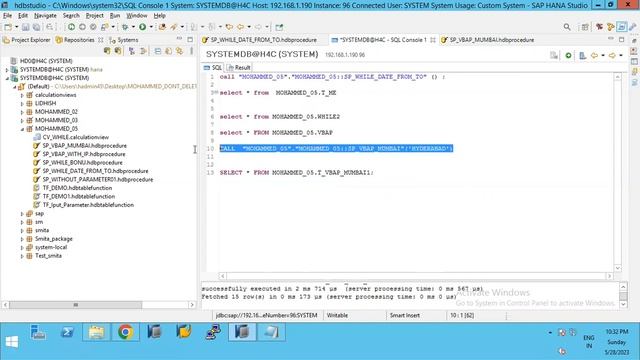Image resolution: width=640 pixels, height=360 pixels.
Task: Click the highlighted perspective icon at top right
Action: click(621, 27)
